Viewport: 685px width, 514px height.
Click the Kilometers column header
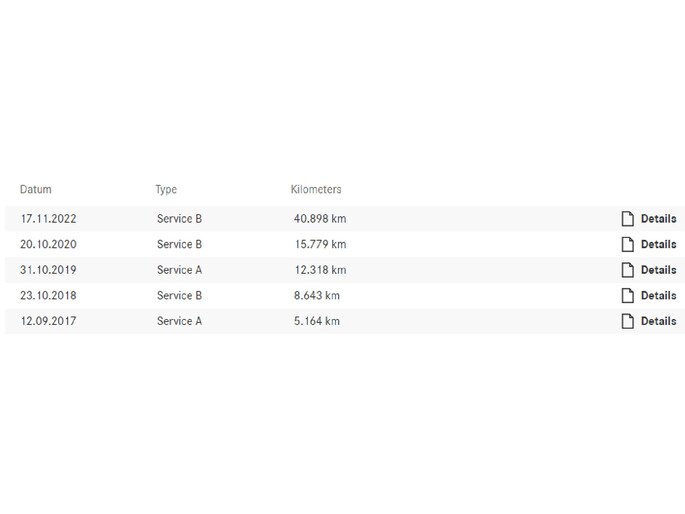coord(316,190)
